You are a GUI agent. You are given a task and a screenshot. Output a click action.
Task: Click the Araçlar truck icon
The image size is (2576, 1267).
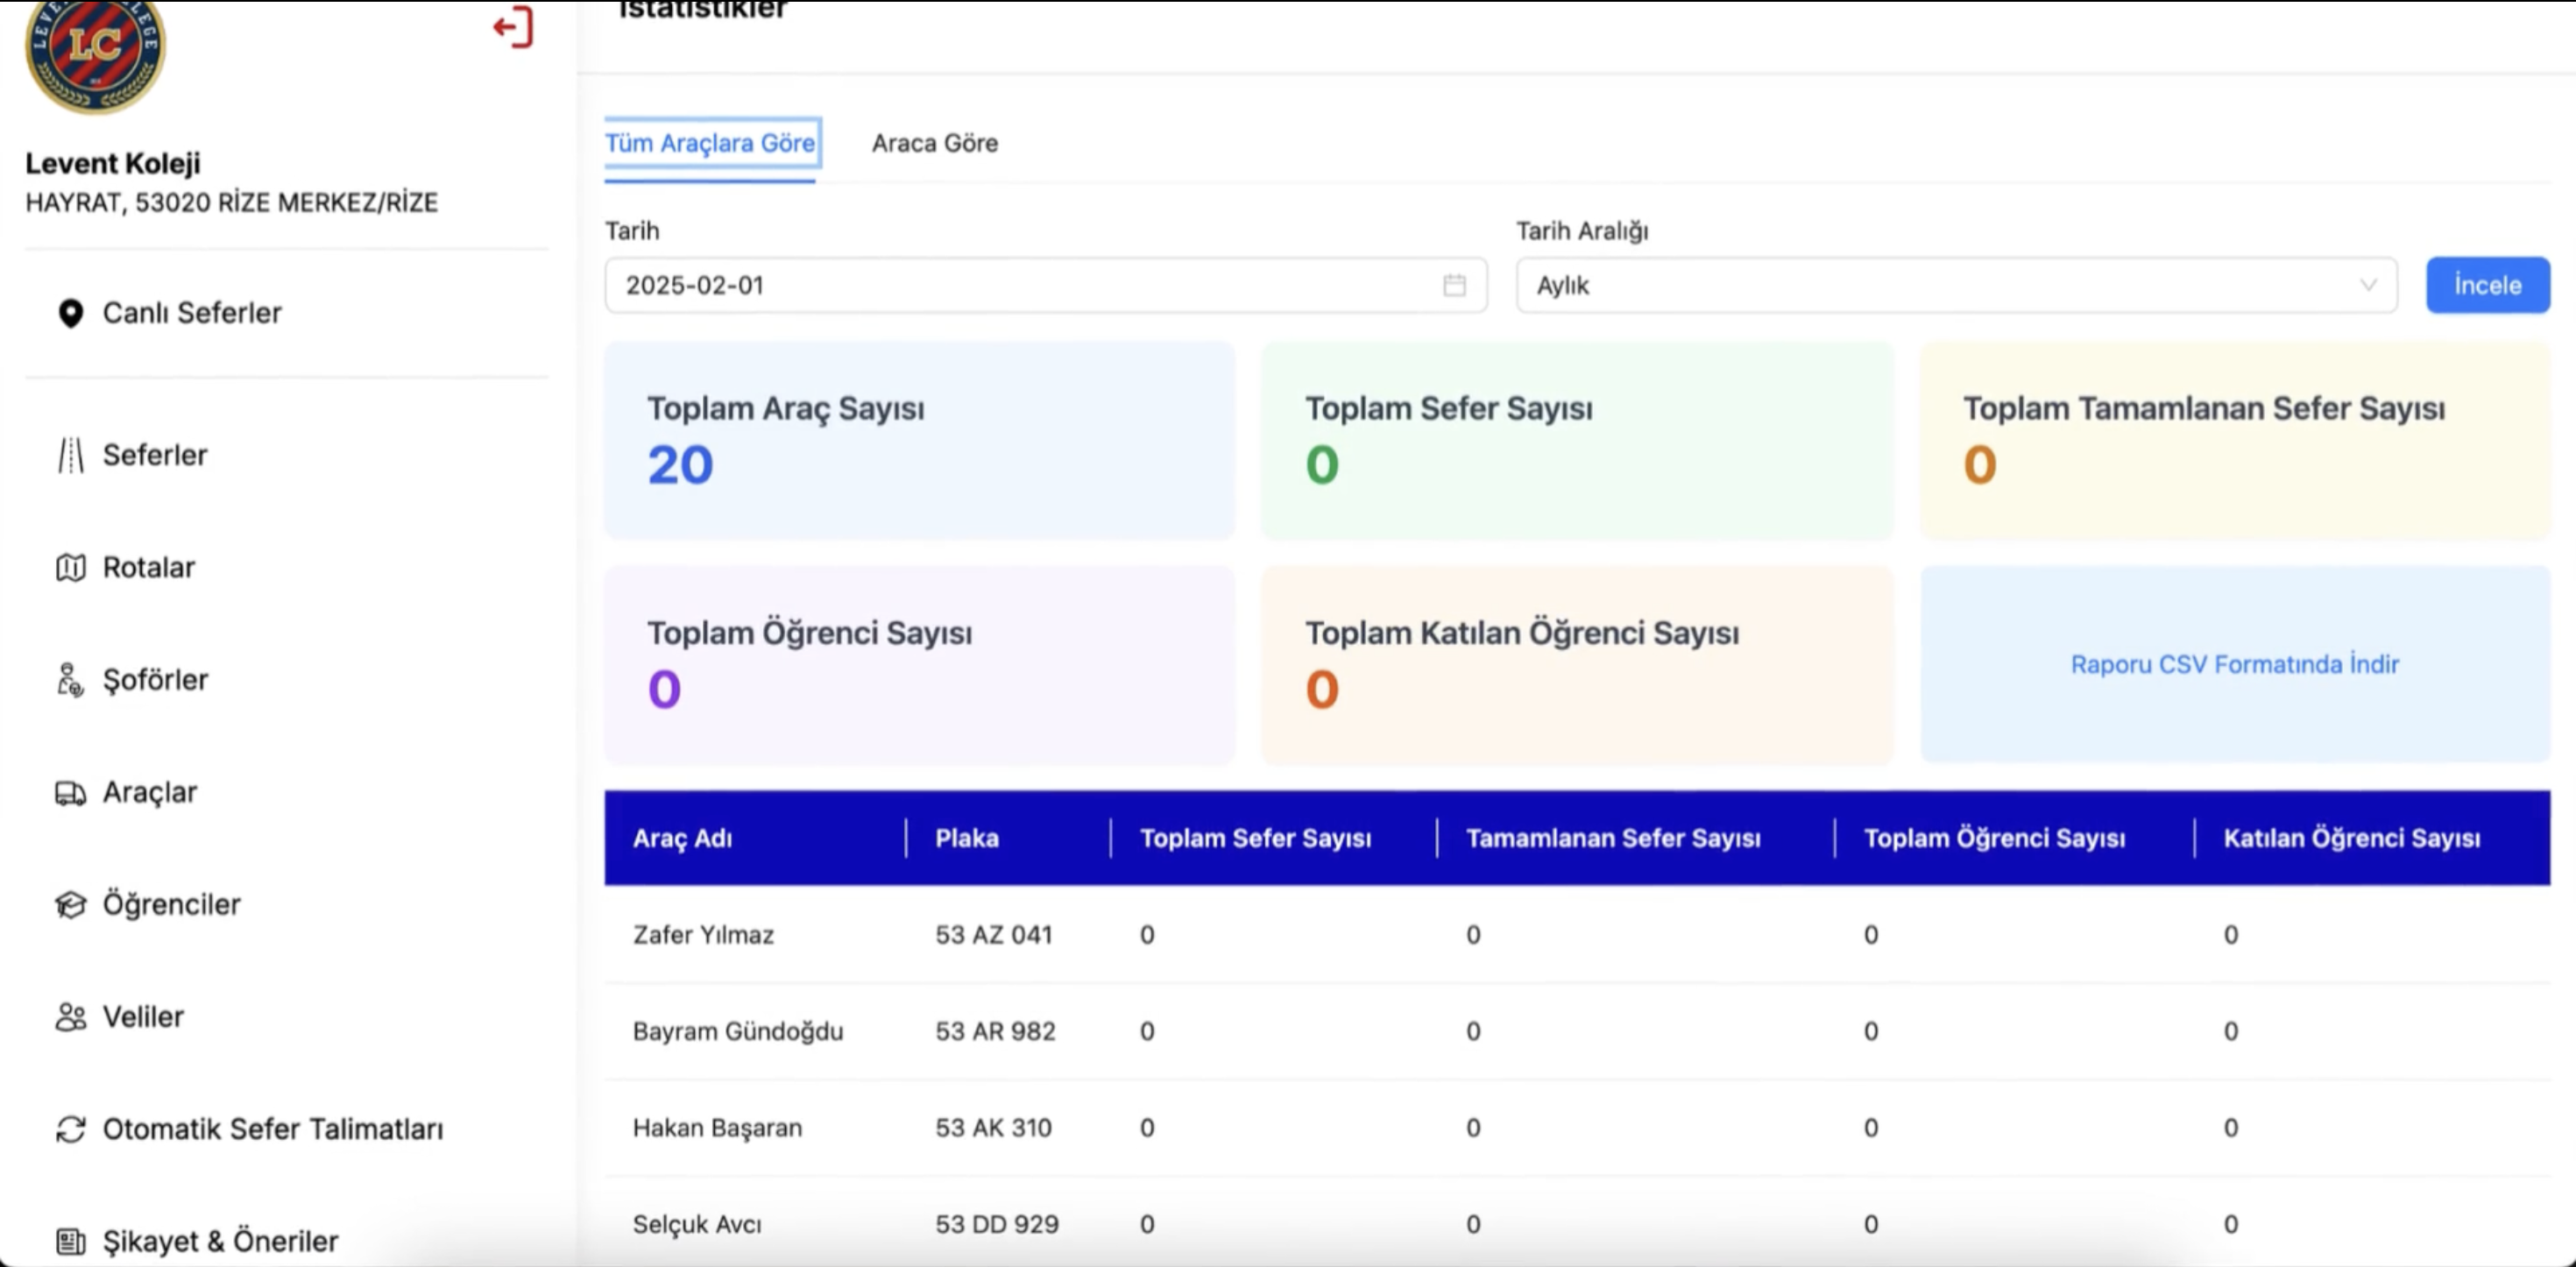(x=70, y=793)
